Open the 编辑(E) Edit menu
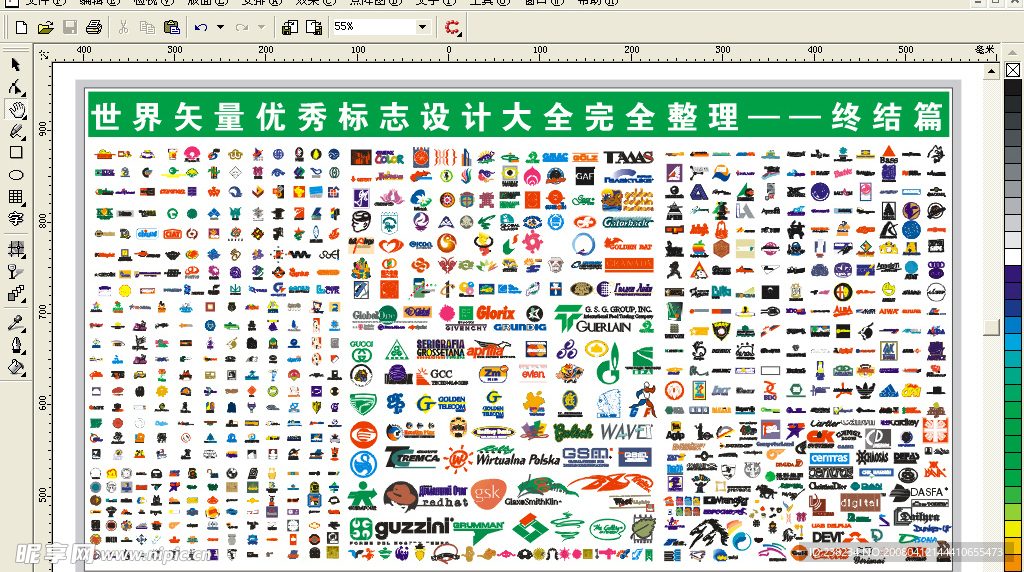This screenshot has width=1024, height=572. pyautogui.click(x=99, y=2)
